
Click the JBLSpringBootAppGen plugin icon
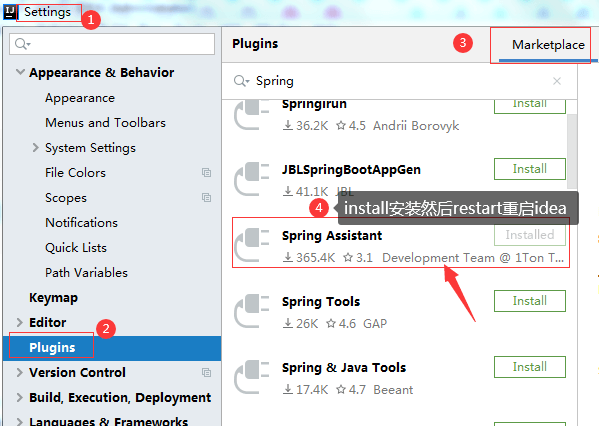coord(252,179)
